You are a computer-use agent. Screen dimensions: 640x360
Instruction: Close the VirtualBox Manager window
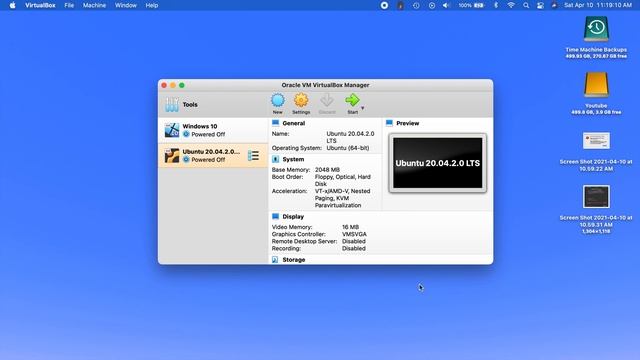[x=164, y=85]
